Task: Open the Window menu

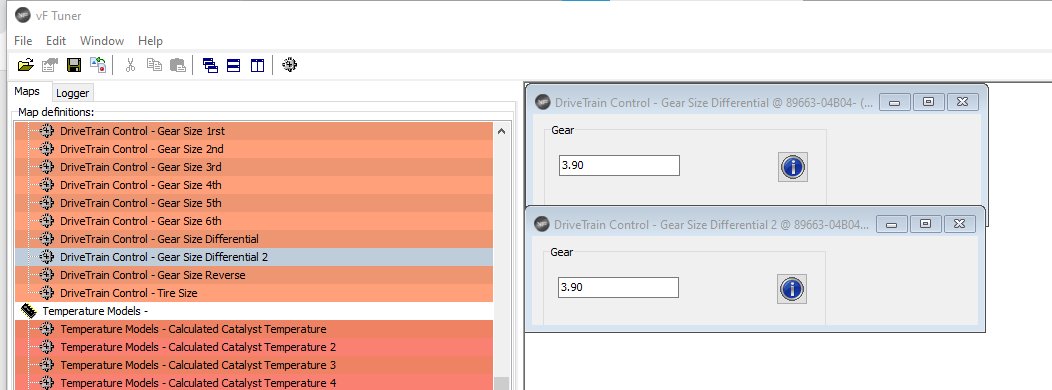Action: tap(102, 41)
